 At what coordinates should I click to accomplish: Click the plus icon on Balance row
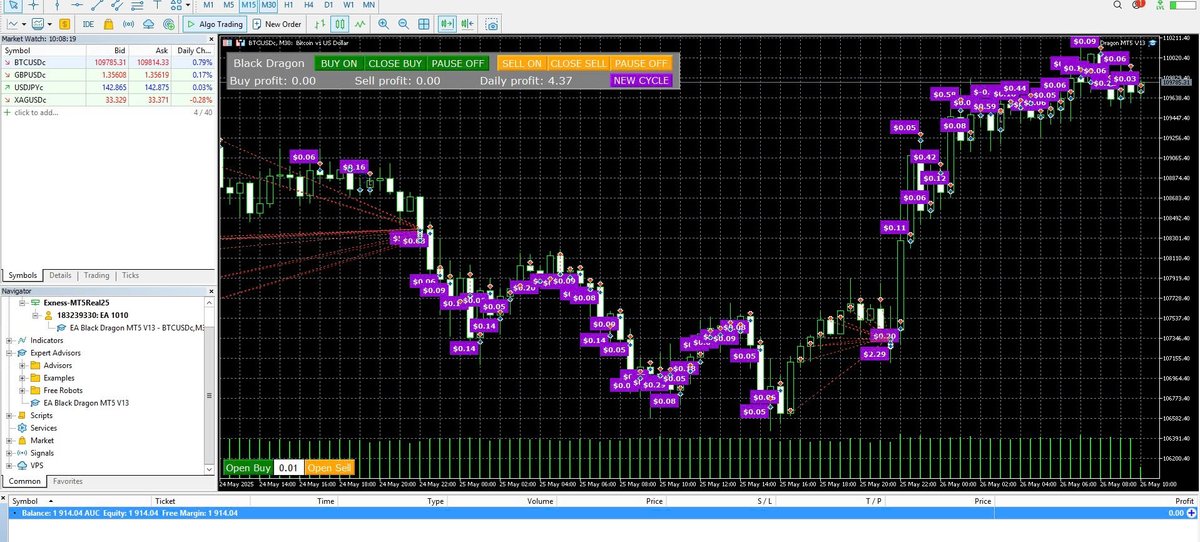click(x=1191, y=512)
